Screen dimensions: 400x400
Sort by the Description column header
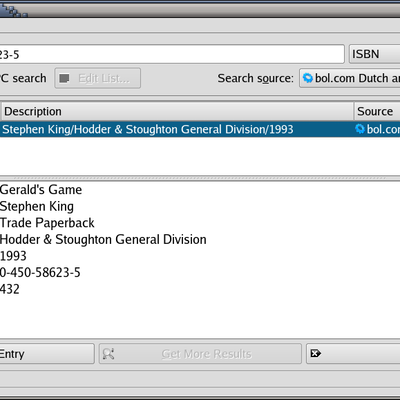177,111
